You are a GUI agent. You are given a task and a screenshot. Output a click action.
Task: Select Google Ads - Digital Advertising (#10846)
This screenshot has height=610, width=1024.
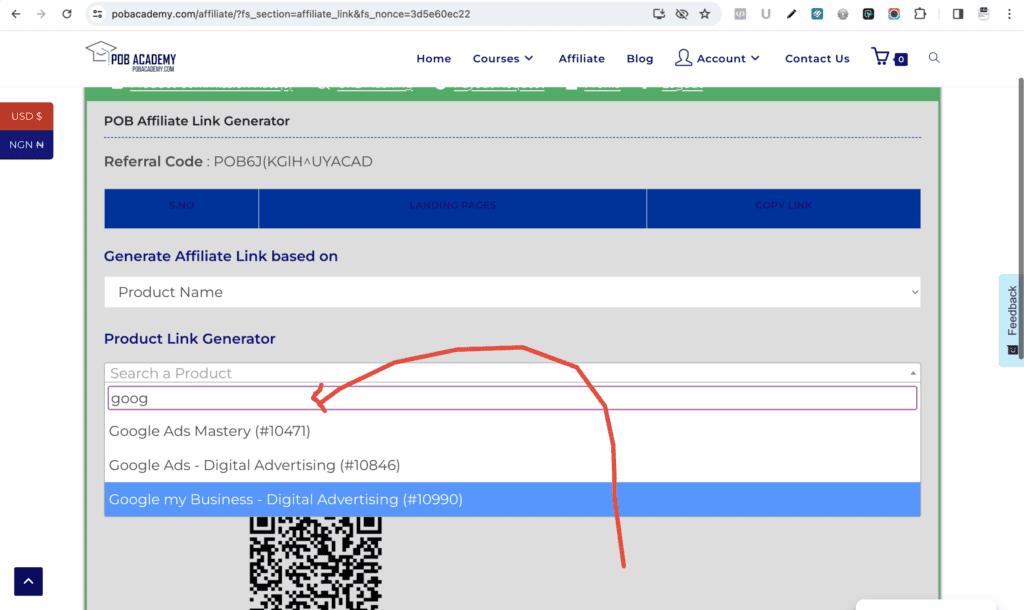pyautogui.click(x=512, y=465)
